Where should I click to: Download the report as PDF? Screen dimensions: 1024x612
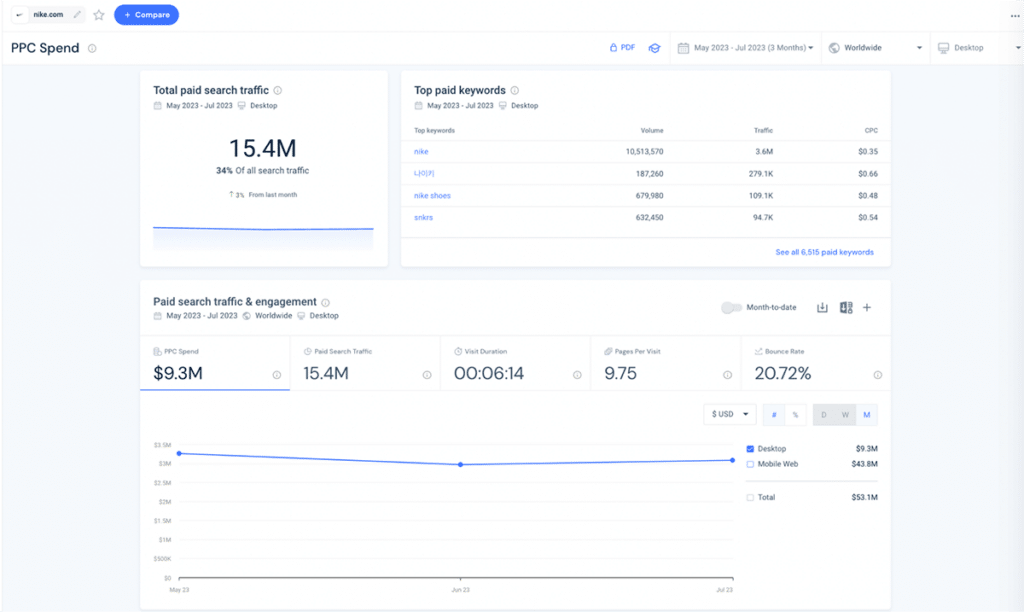(622, 48)
